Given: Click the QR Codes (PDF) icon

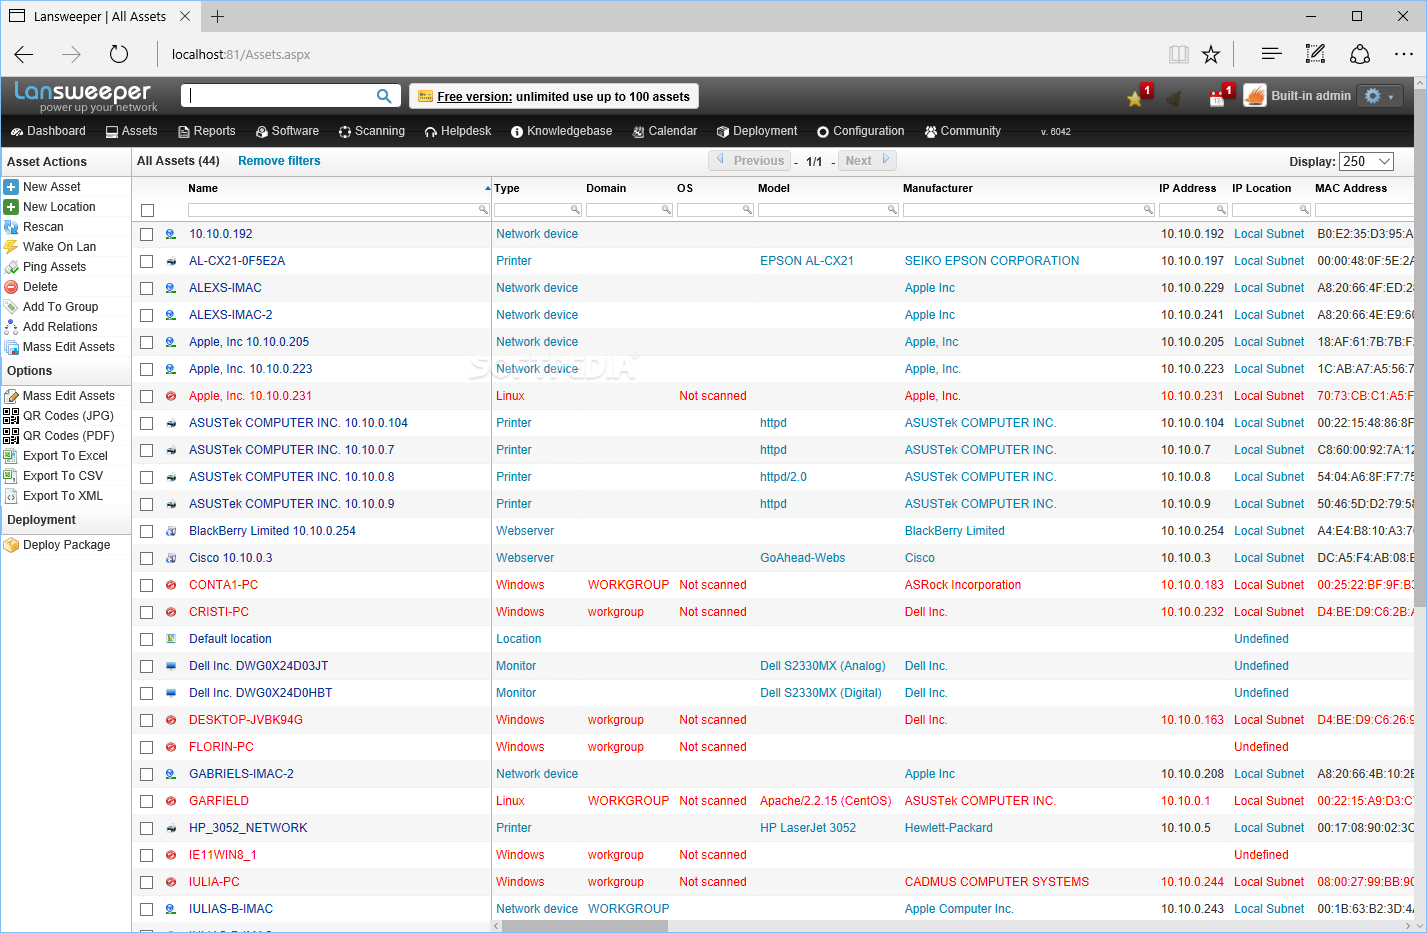Looking at the screenshot, I should tap(11, 436).
